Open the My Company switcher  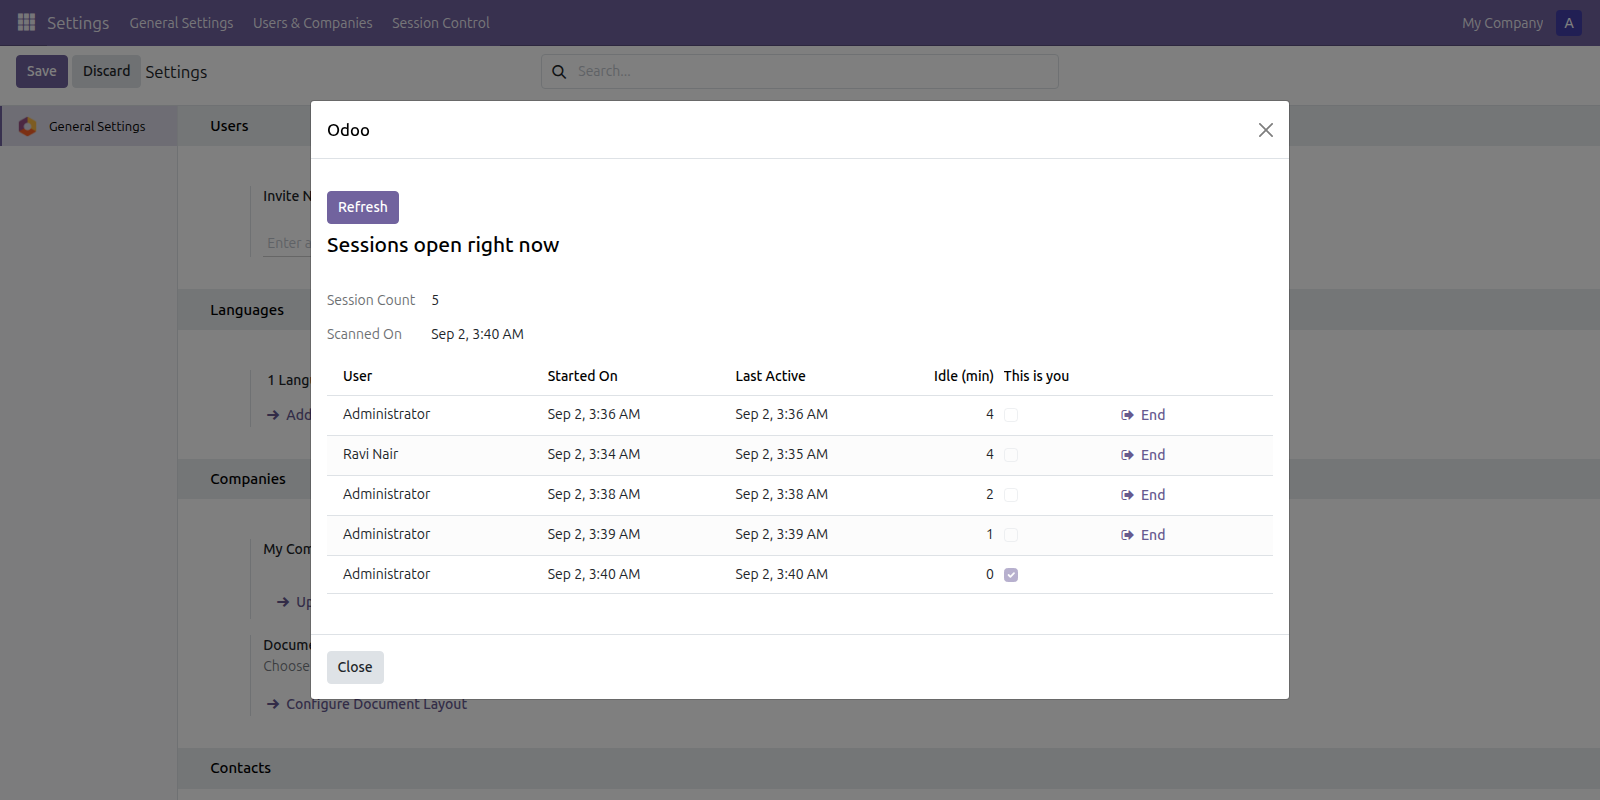point(1502,23)
